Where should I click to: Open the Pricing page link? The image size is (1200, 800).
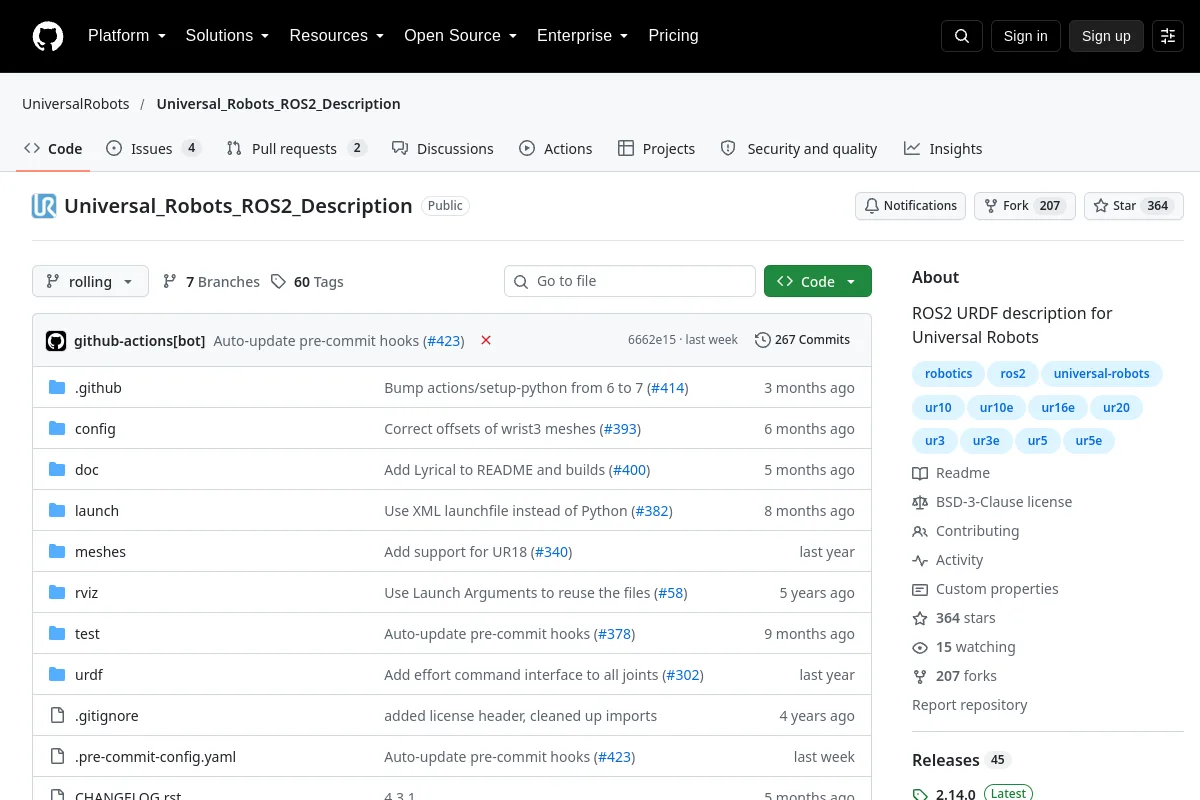pos(674,36)
